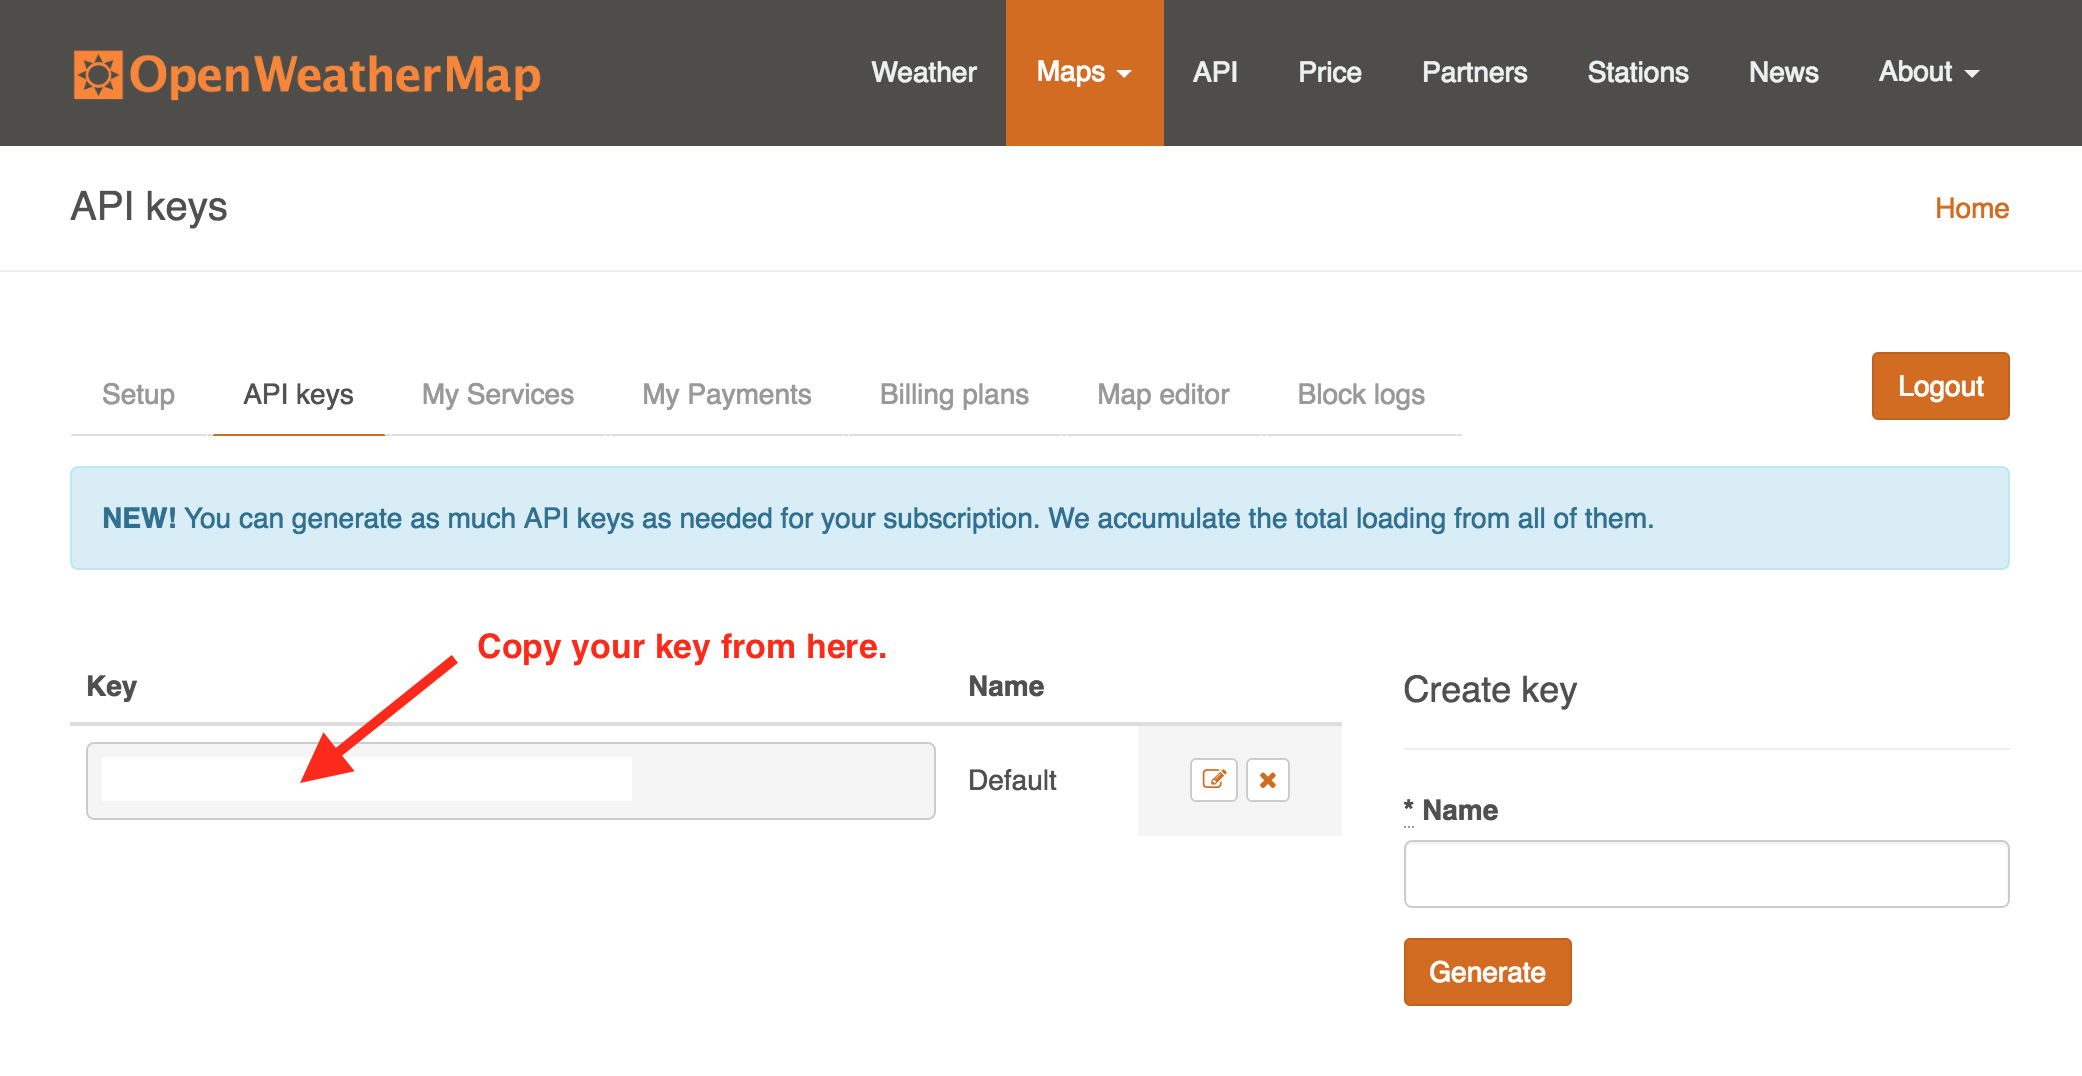
Task: Edit the Default API key name
Action: tap(1214, 780)
